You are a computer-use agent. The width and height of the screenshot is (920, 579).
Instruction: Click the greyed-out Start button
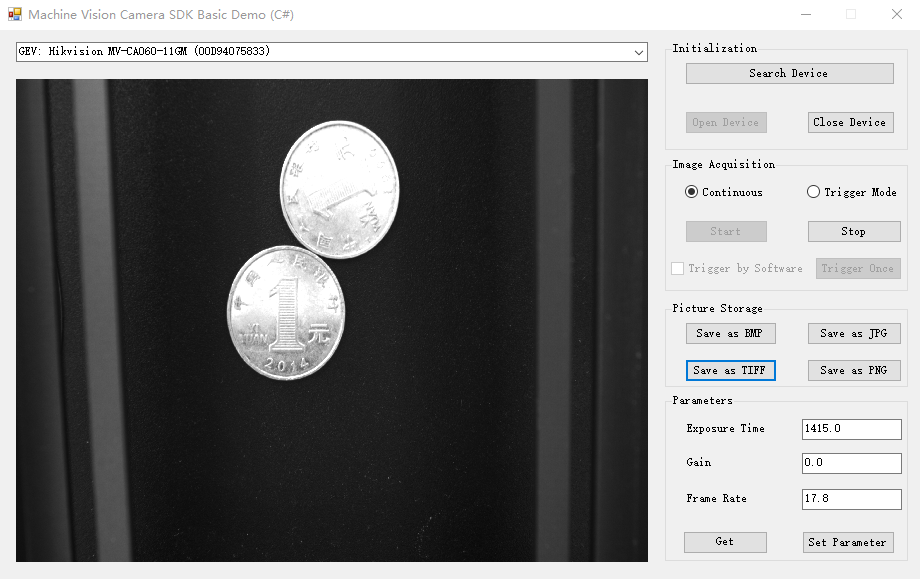(726, 231)
